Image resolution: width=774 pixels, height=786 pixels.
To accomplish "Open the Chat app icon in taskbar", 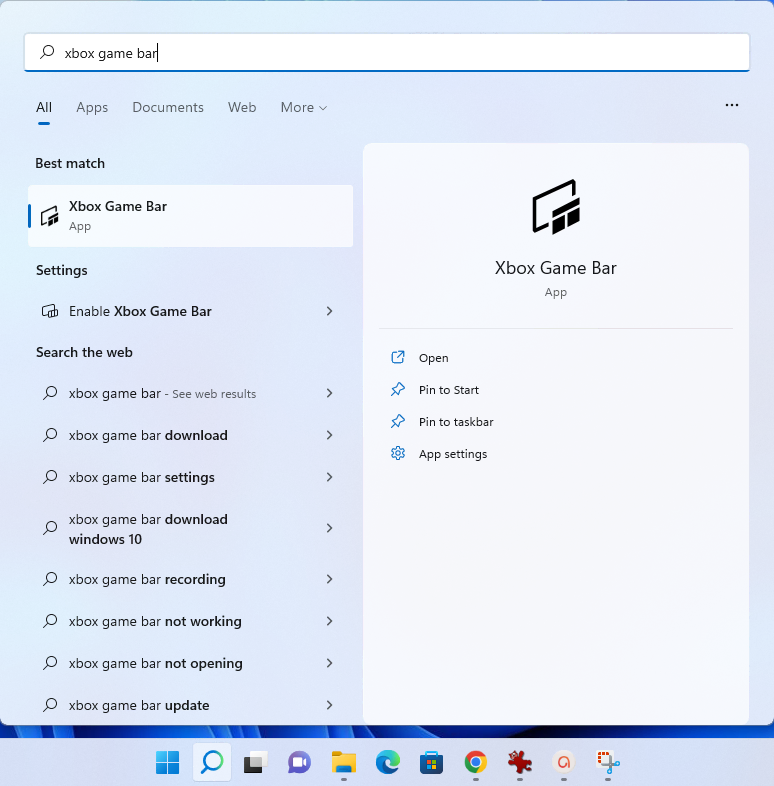I will 299,762.
